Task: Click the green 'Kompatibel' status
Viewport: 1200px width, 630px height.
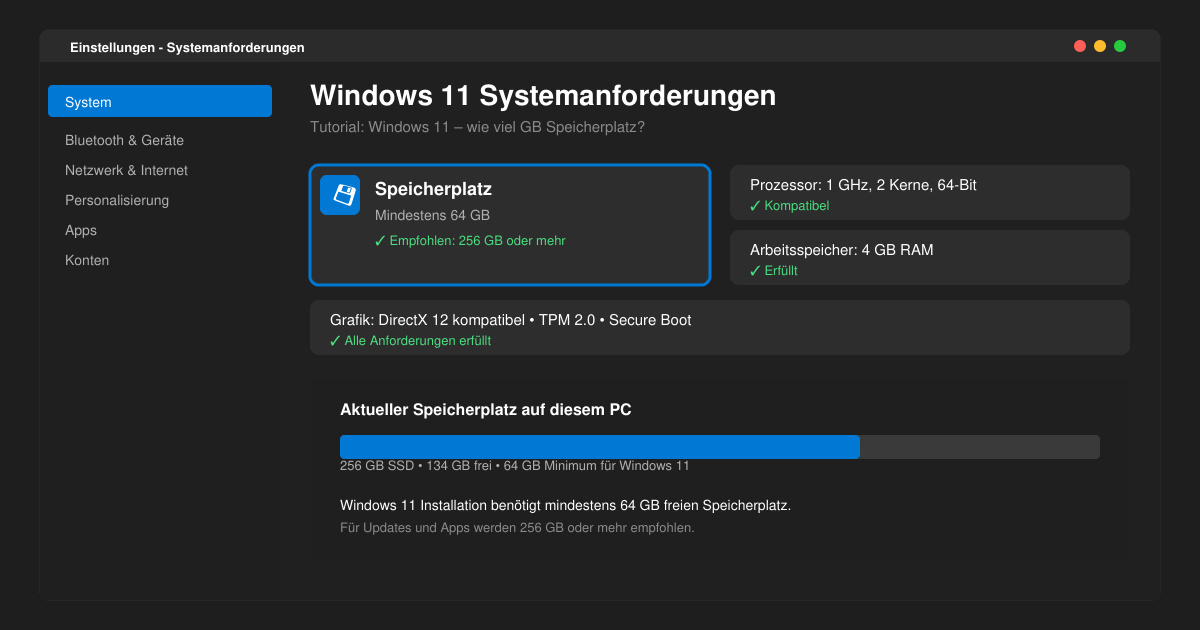Action: [789, 206]
